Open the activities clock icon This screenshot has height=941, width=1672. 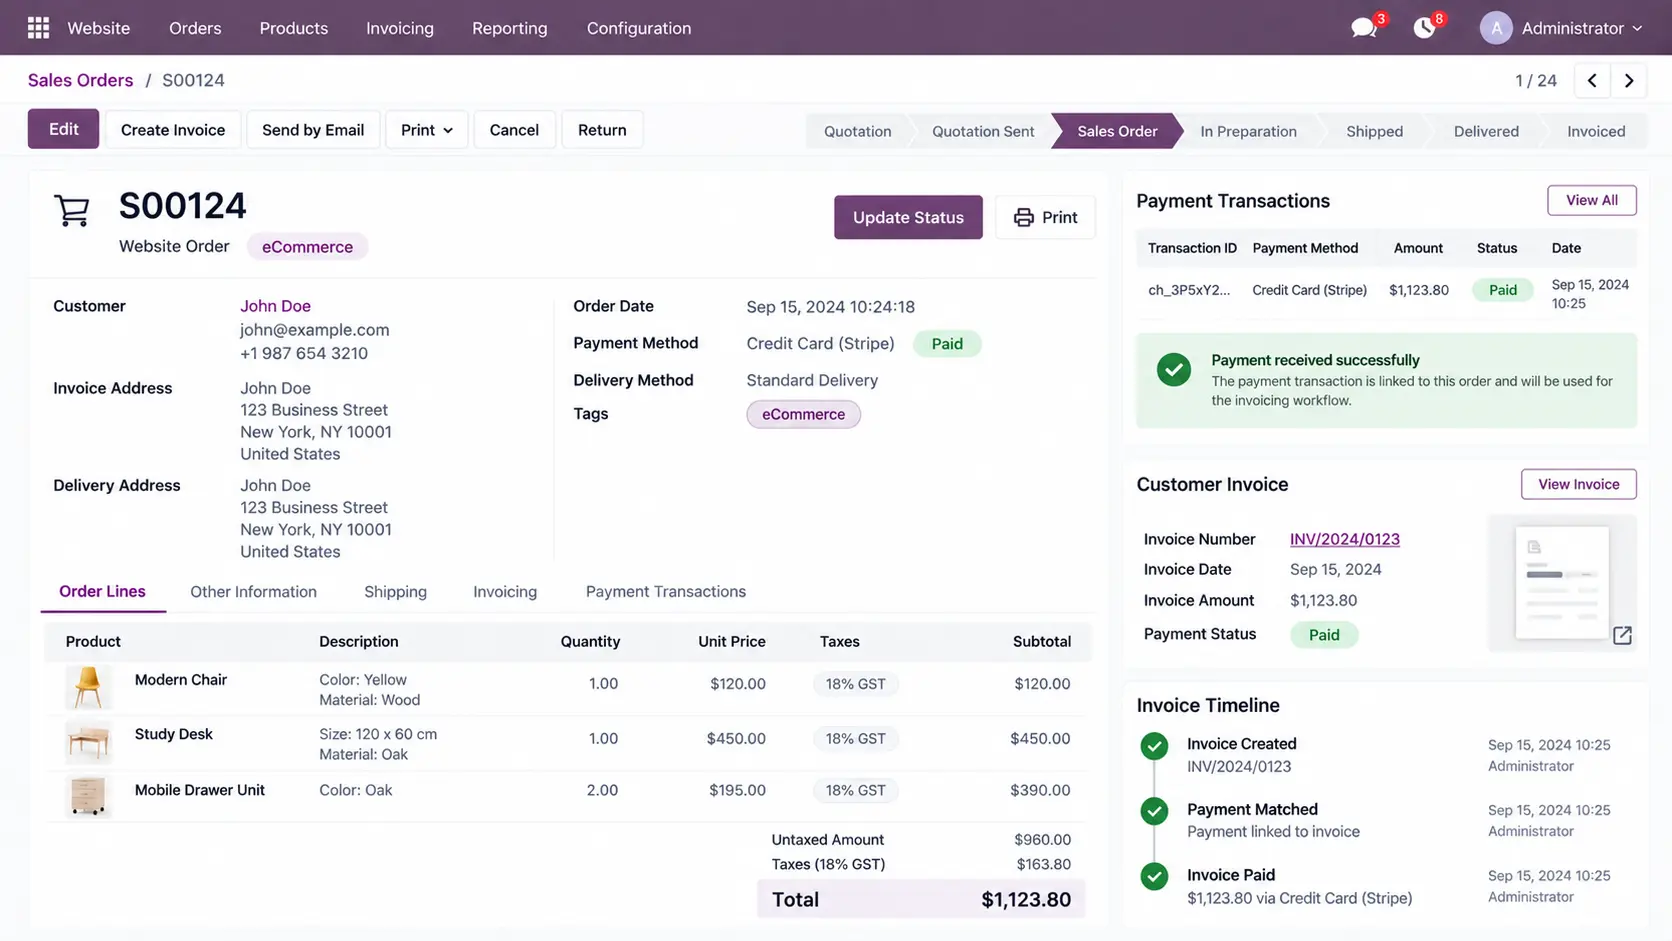[x=1424, y=28]
